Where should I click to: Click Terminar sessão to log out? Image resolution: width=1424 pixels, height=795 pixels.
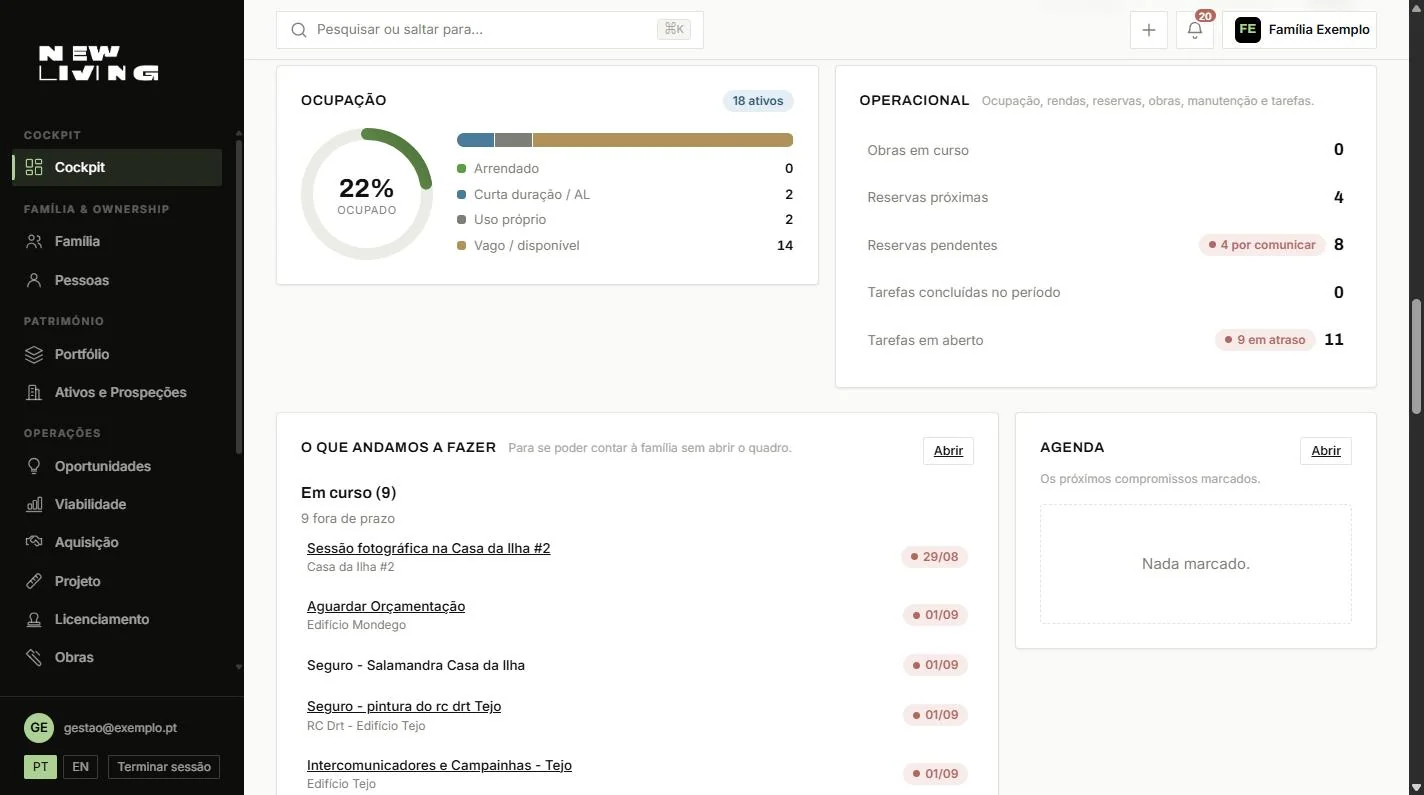[x=164, y=767]
